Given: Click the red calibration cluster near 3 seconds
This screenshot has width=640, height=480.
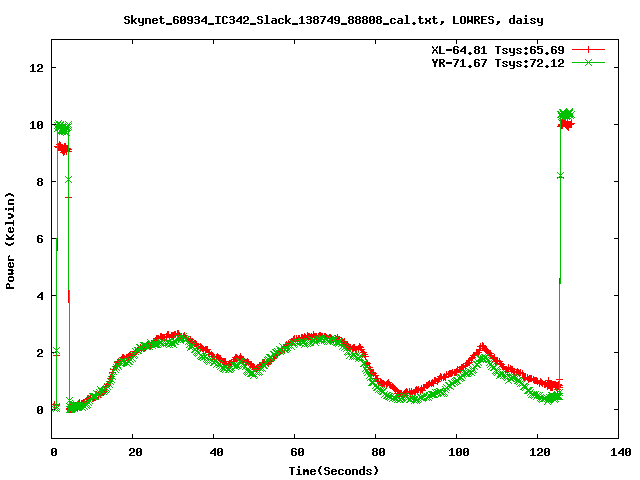Looking at the screenshot, I should (63, 149).
